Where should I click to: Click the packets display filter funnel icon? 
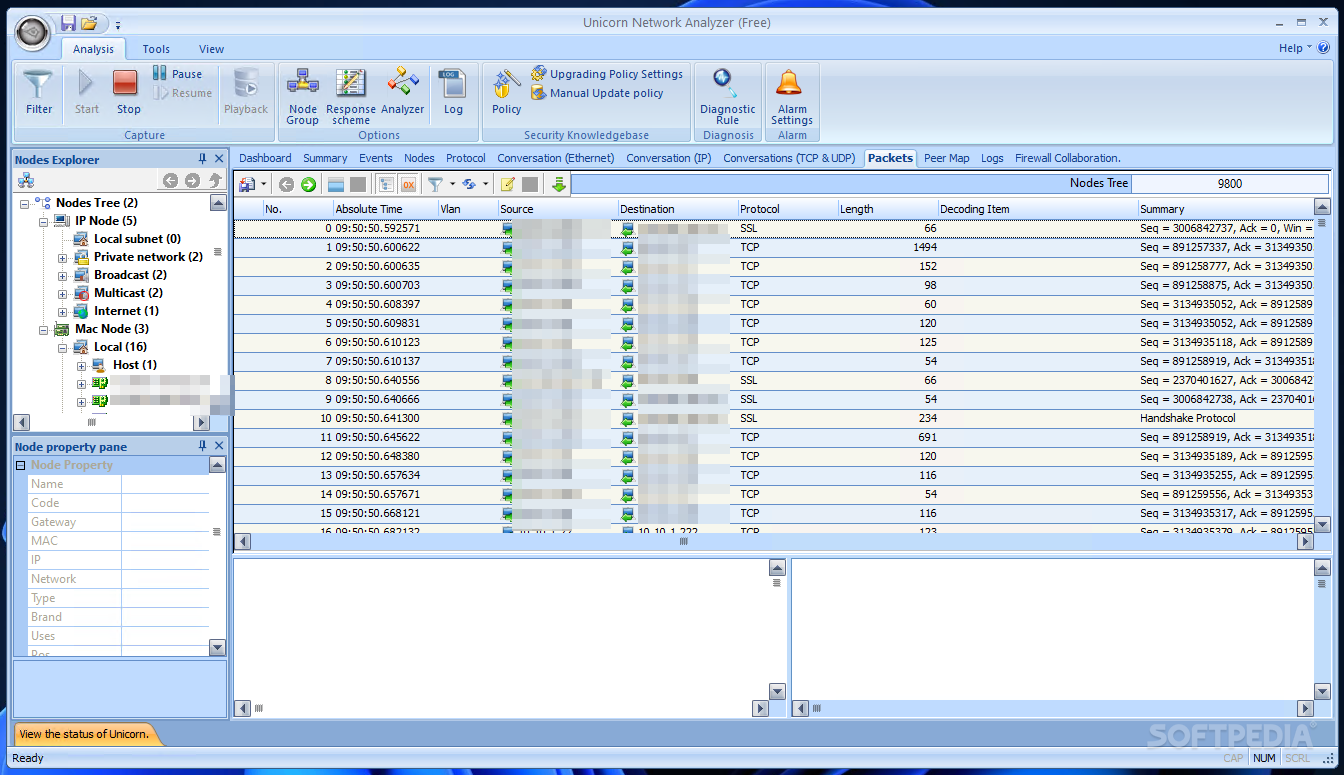pos(435,184)
